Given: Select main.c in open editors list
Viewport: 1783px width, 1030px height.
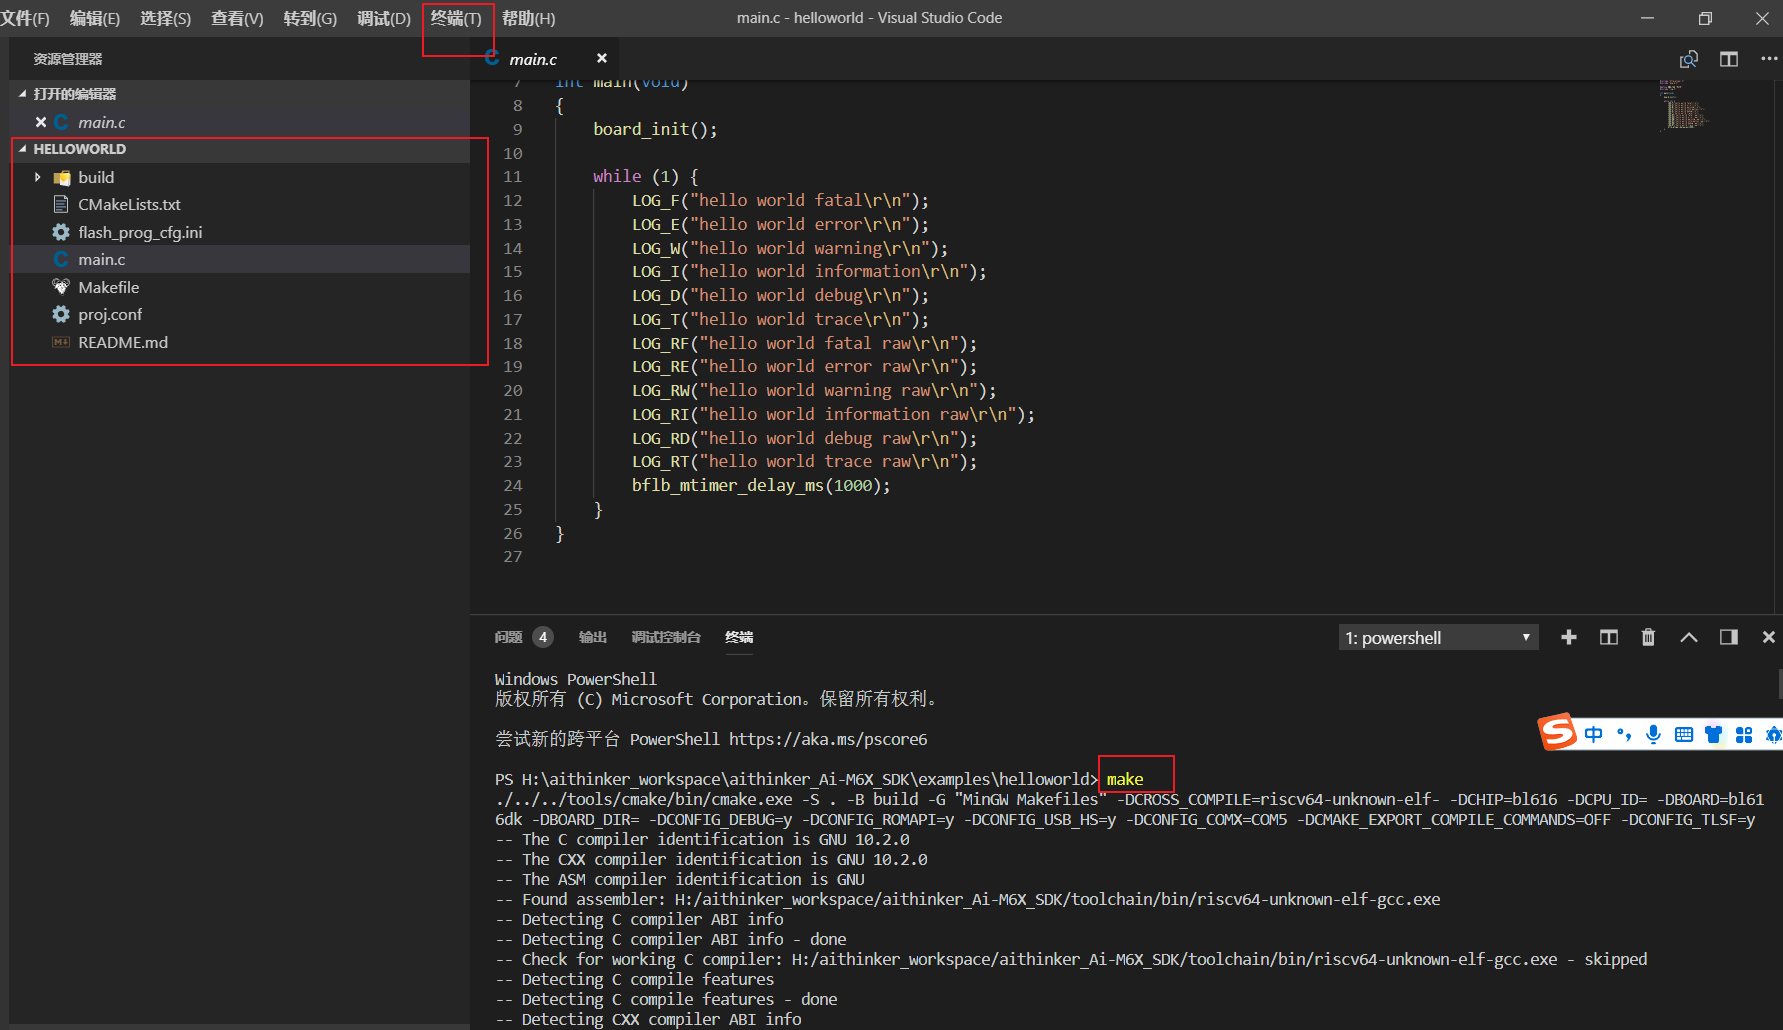Looking at the screenshot, I should pyautogui.click(x=102, y=122).
